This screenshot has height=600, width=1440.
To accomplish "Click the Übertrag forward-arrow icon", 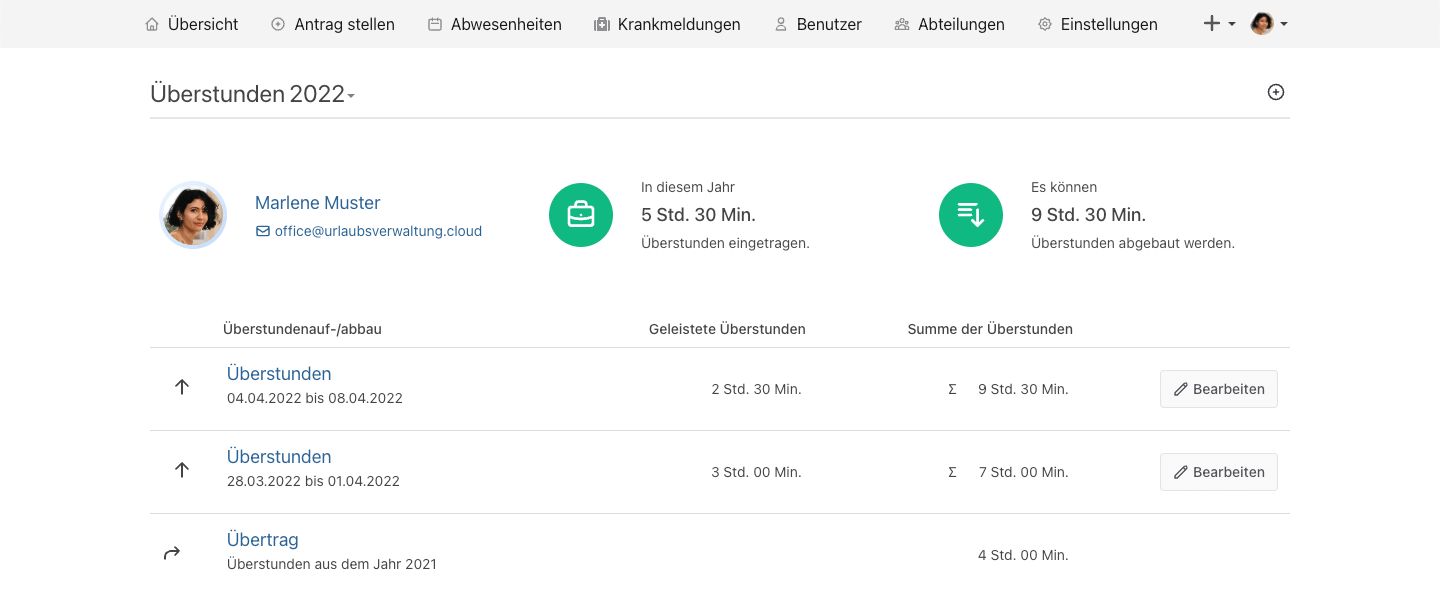I will coord(172,552).
